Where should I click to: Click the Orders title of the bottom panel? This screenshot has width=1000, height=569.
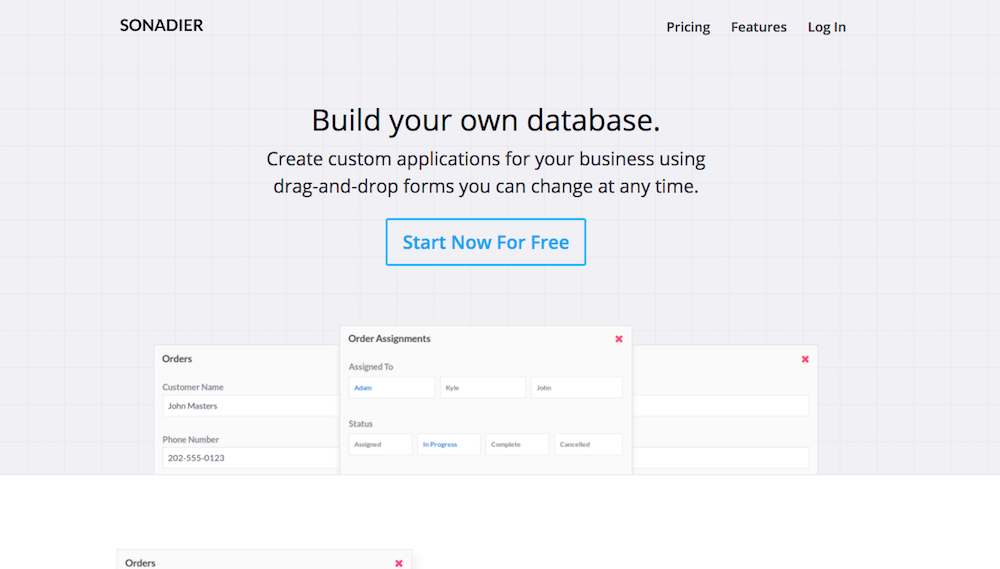pyautogui.click(x=140, y=563)
